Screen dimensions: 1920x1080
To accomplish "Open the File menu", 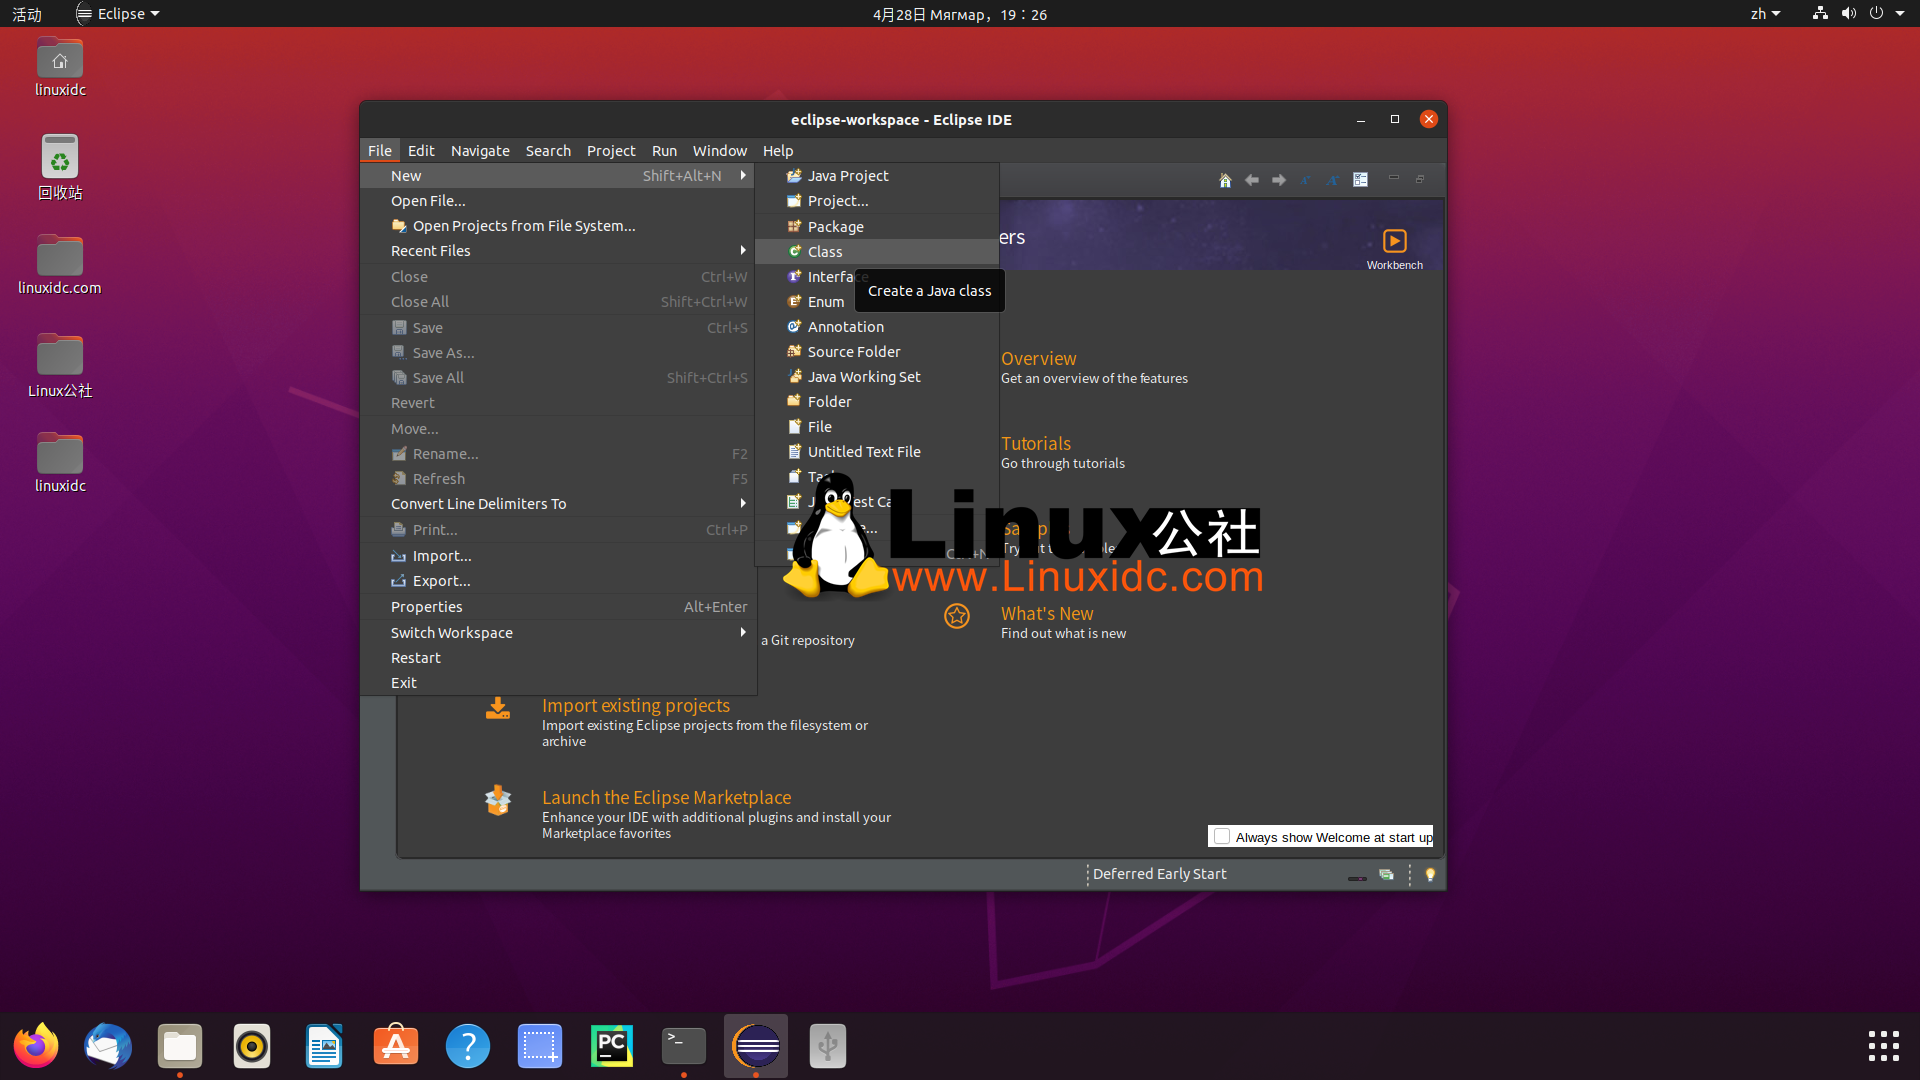I will click(x=380, y=151).
